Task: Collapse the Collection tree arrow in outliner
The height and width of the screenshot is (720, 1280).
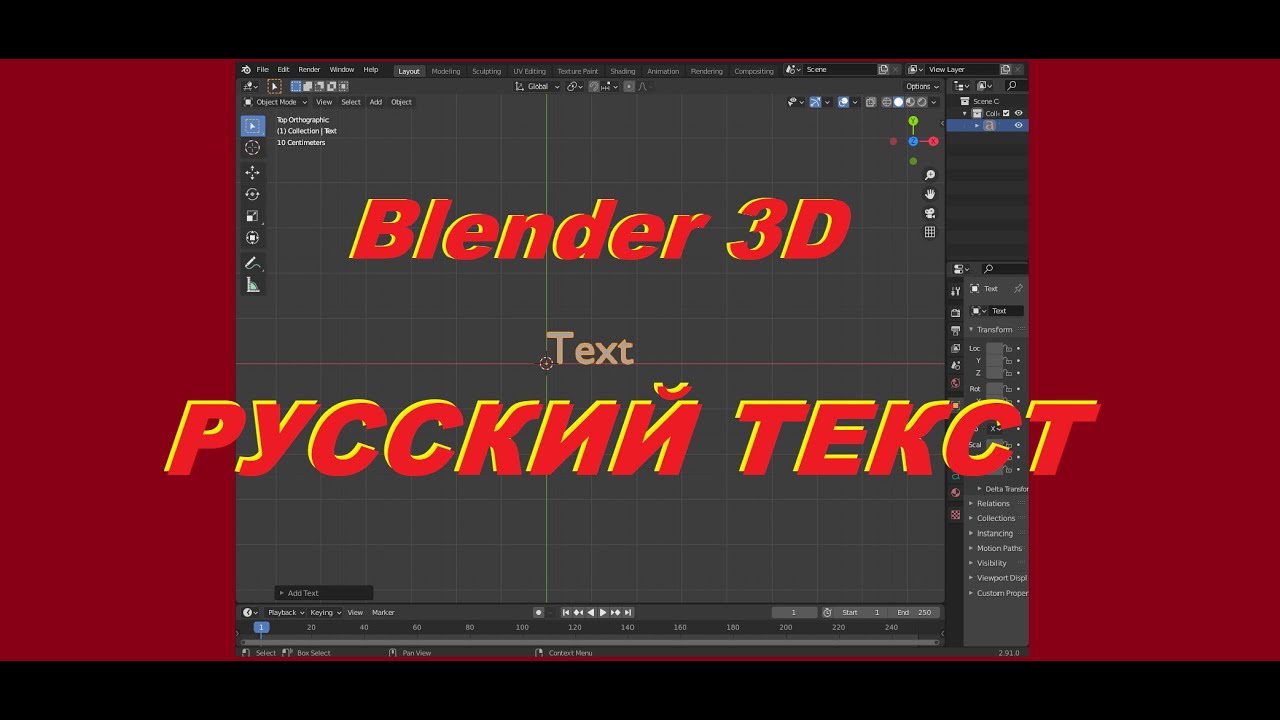Action: pos(965,113)
